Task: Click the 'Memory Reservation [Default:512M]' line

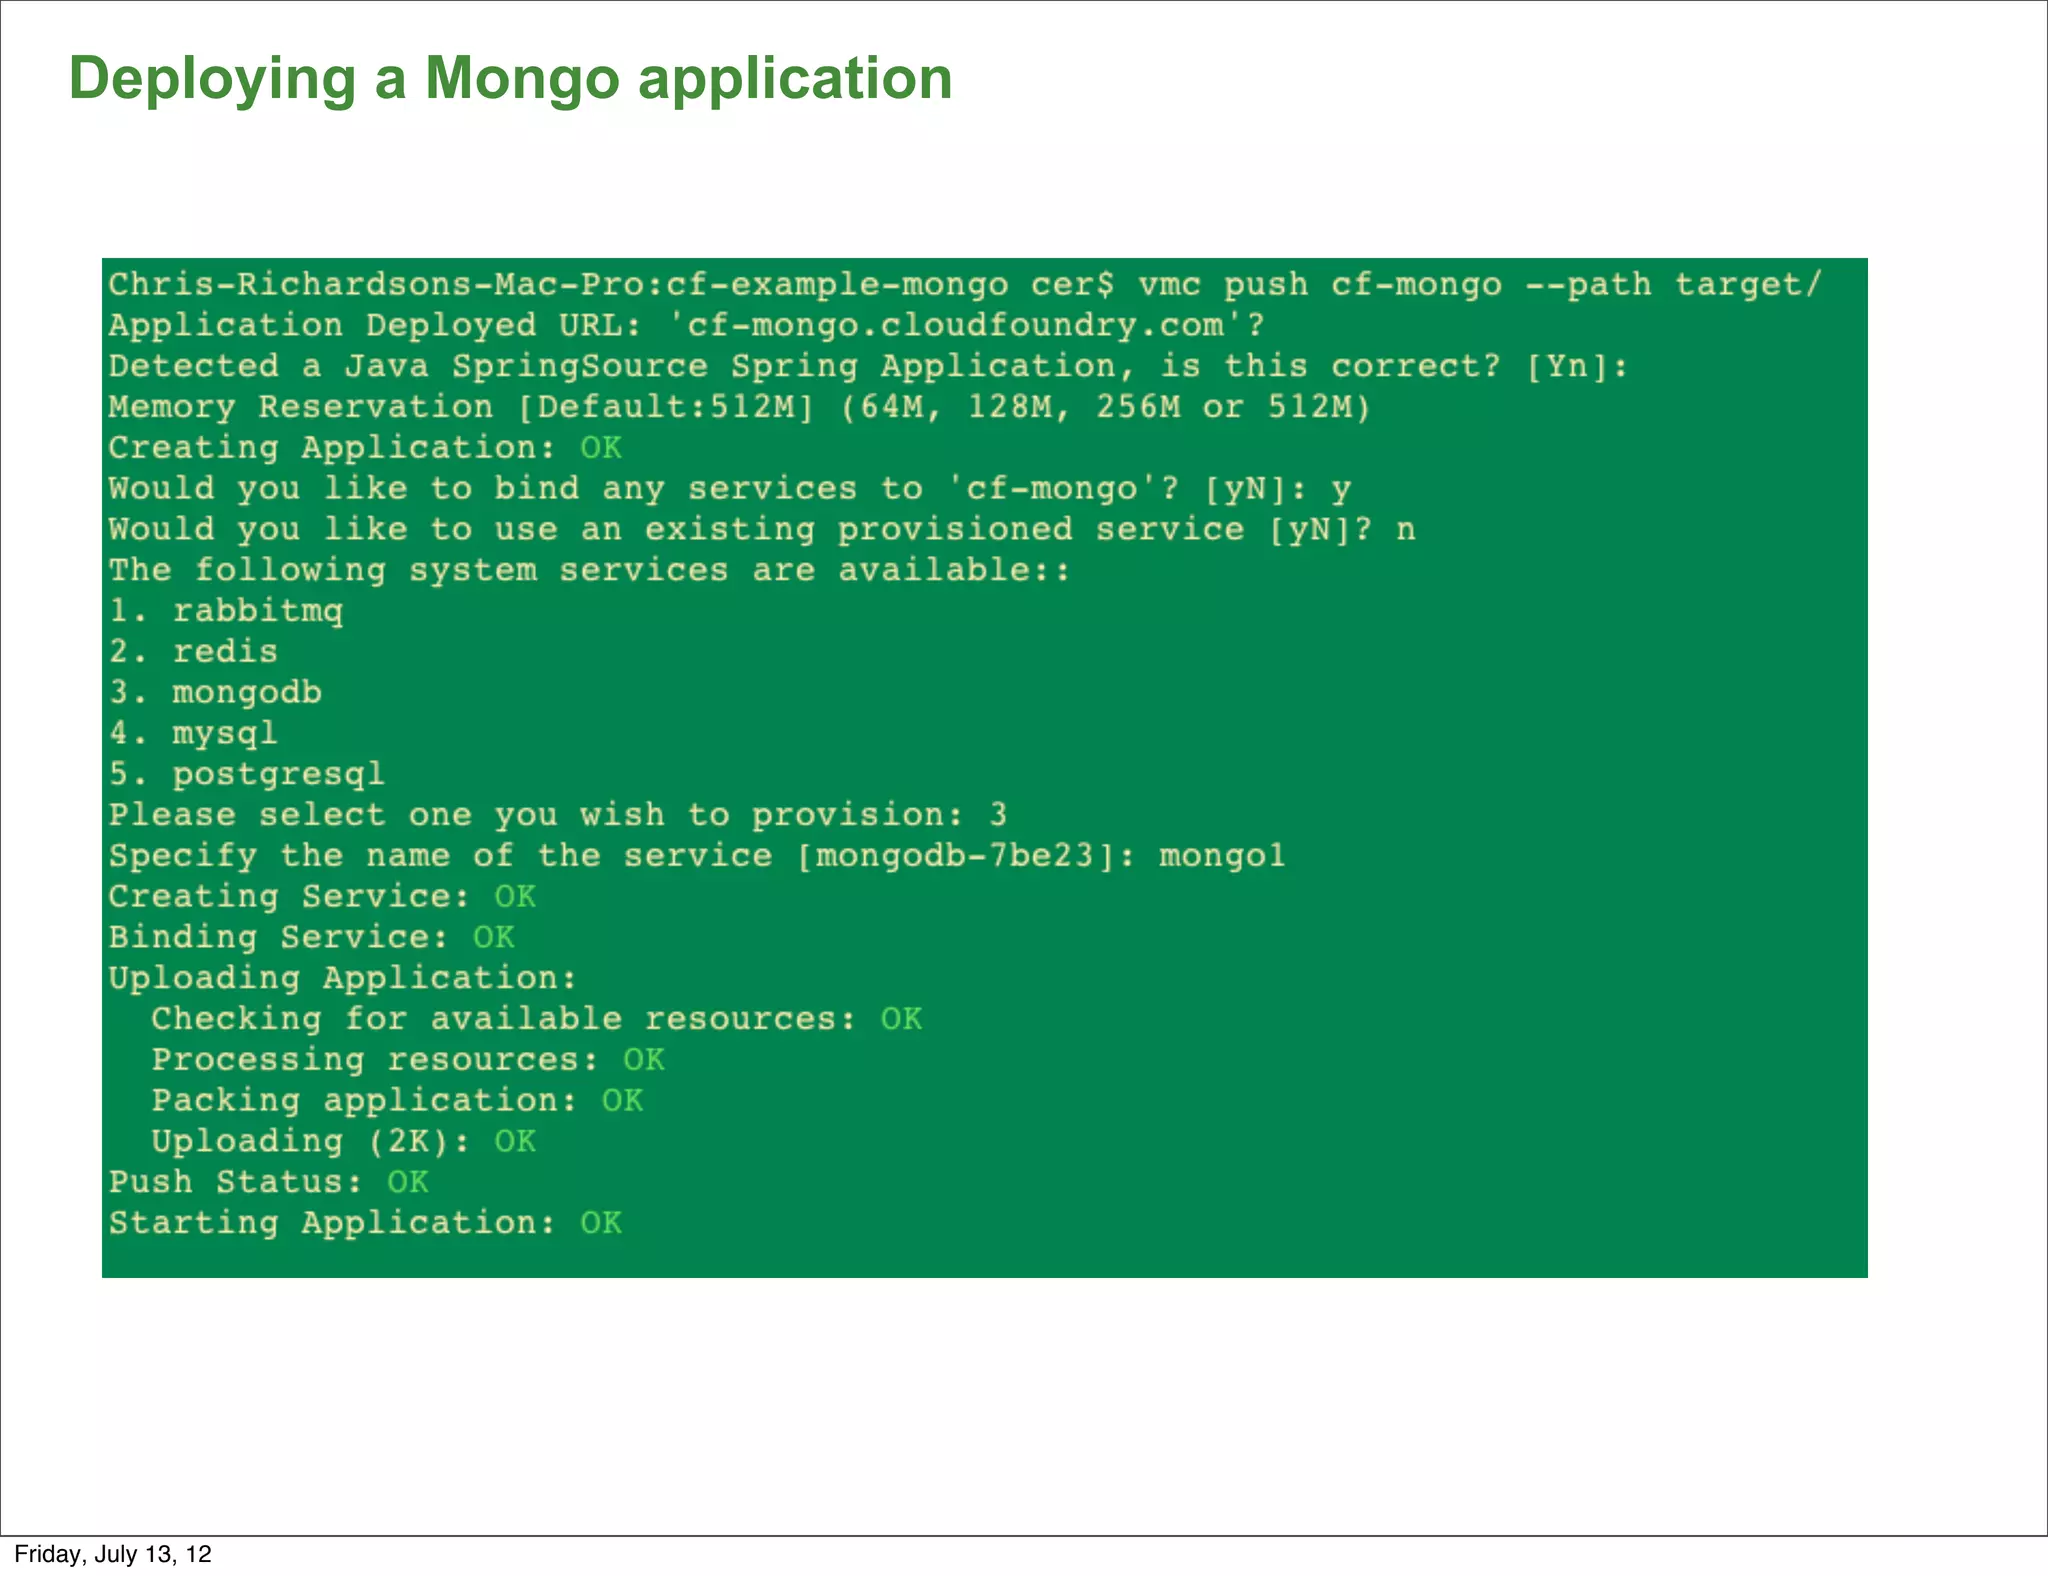Action: (739, 407)
